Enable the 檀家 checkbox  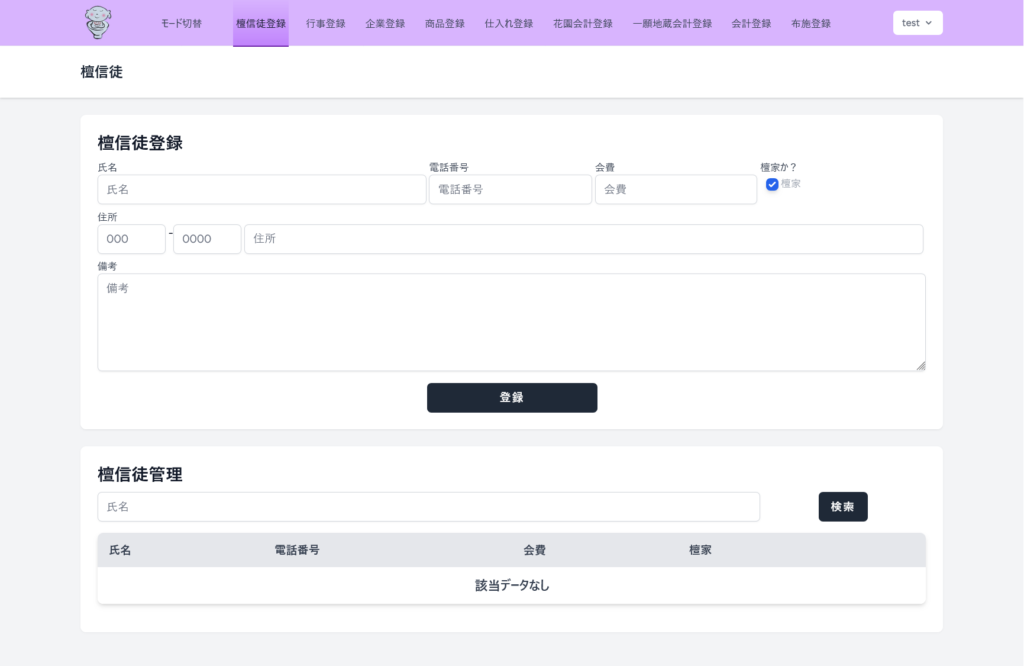(772, 183)
